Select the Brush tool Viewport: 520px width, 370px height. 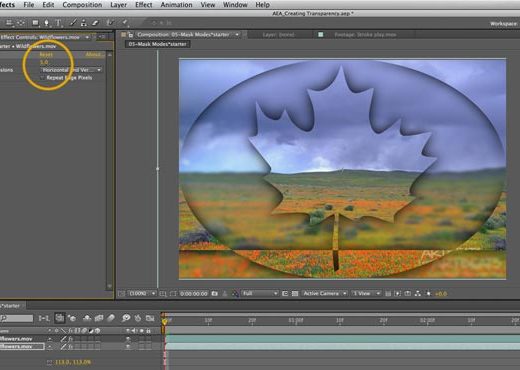[73, 23]
